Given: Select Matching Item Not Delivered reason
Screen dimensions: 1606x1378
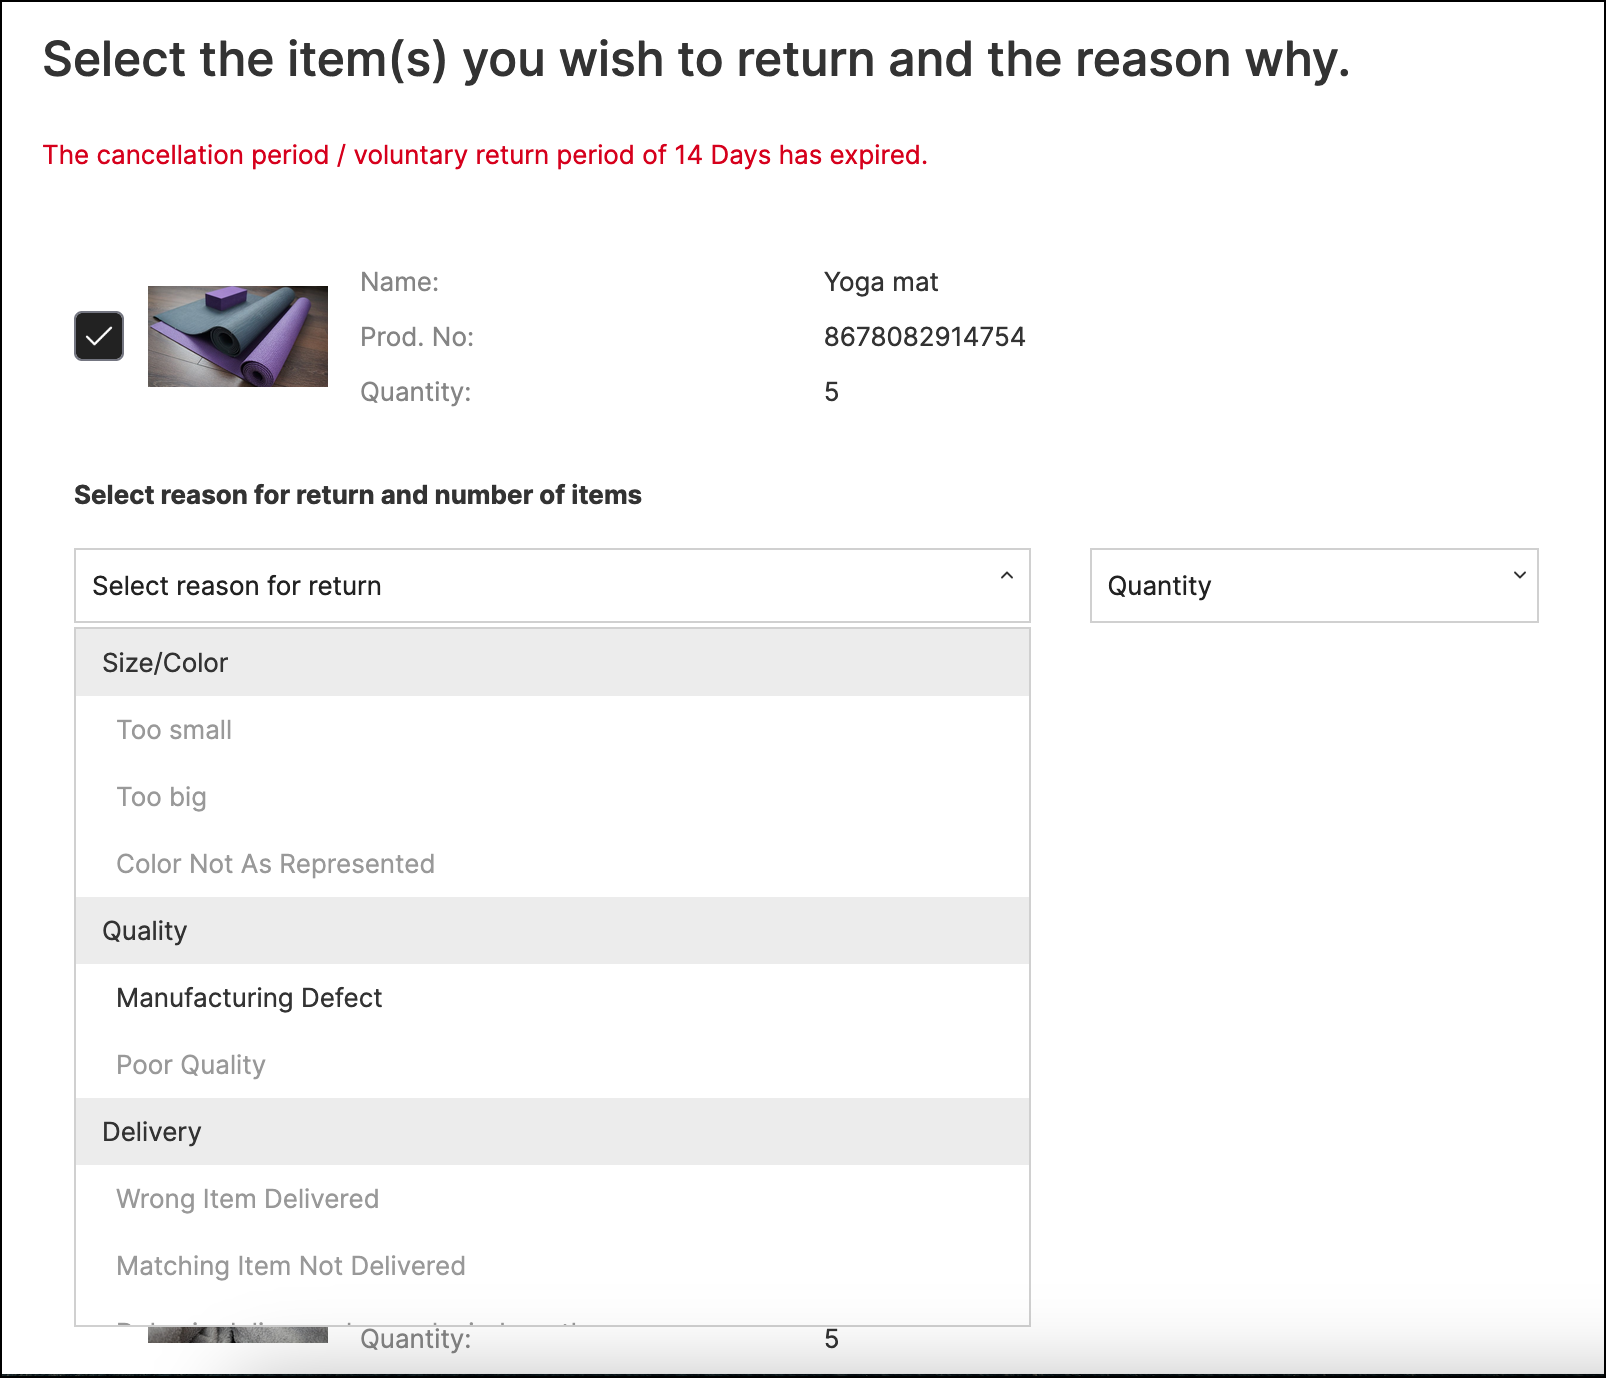Looking at the screenshot, I should [290, 1266].
